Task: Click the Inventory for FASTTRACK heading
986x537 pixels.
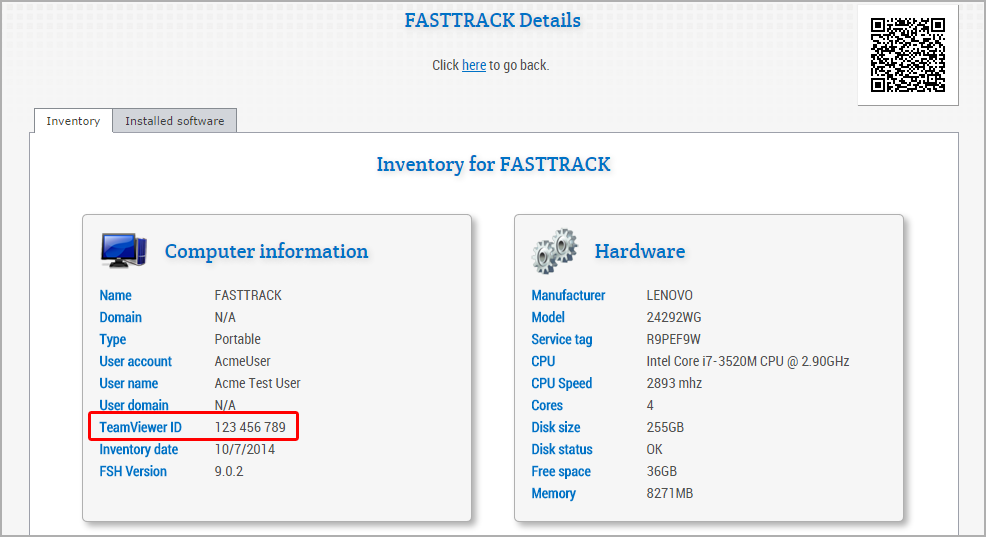Action: [x=493, y=164]
